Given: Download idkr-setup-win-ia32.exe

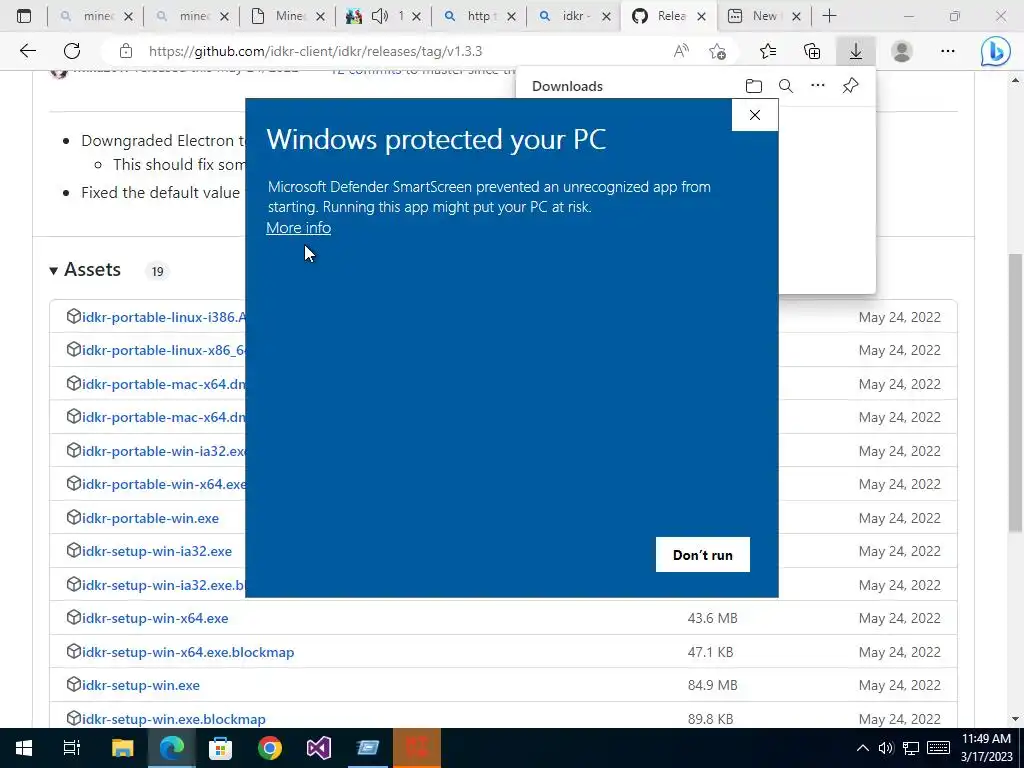Looking at the screenshot, I should [157, 551].
